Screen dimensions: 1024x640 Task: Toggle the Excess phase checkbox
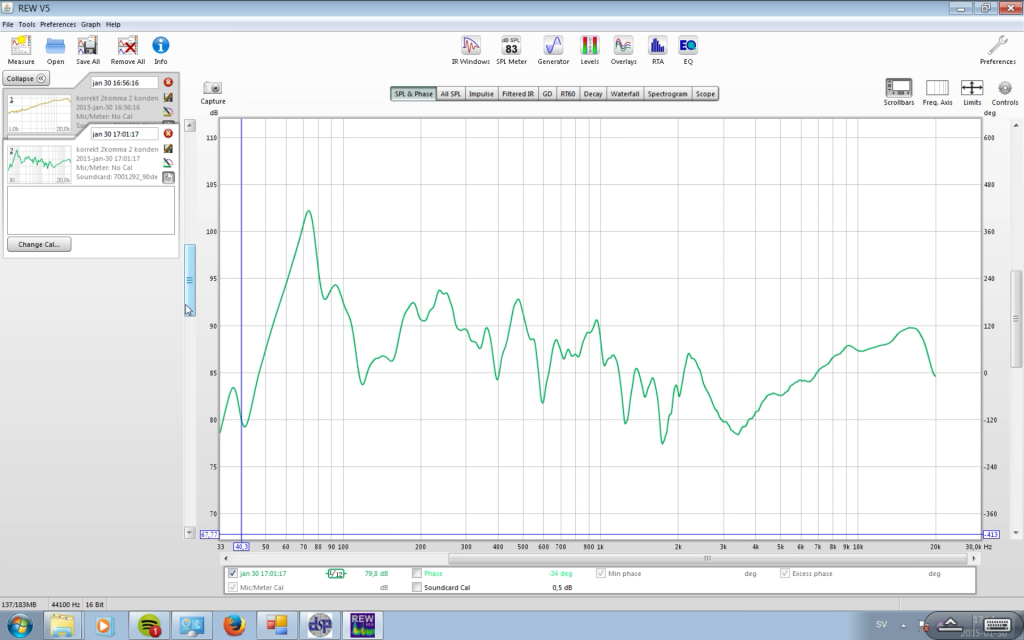pos(785,573)
